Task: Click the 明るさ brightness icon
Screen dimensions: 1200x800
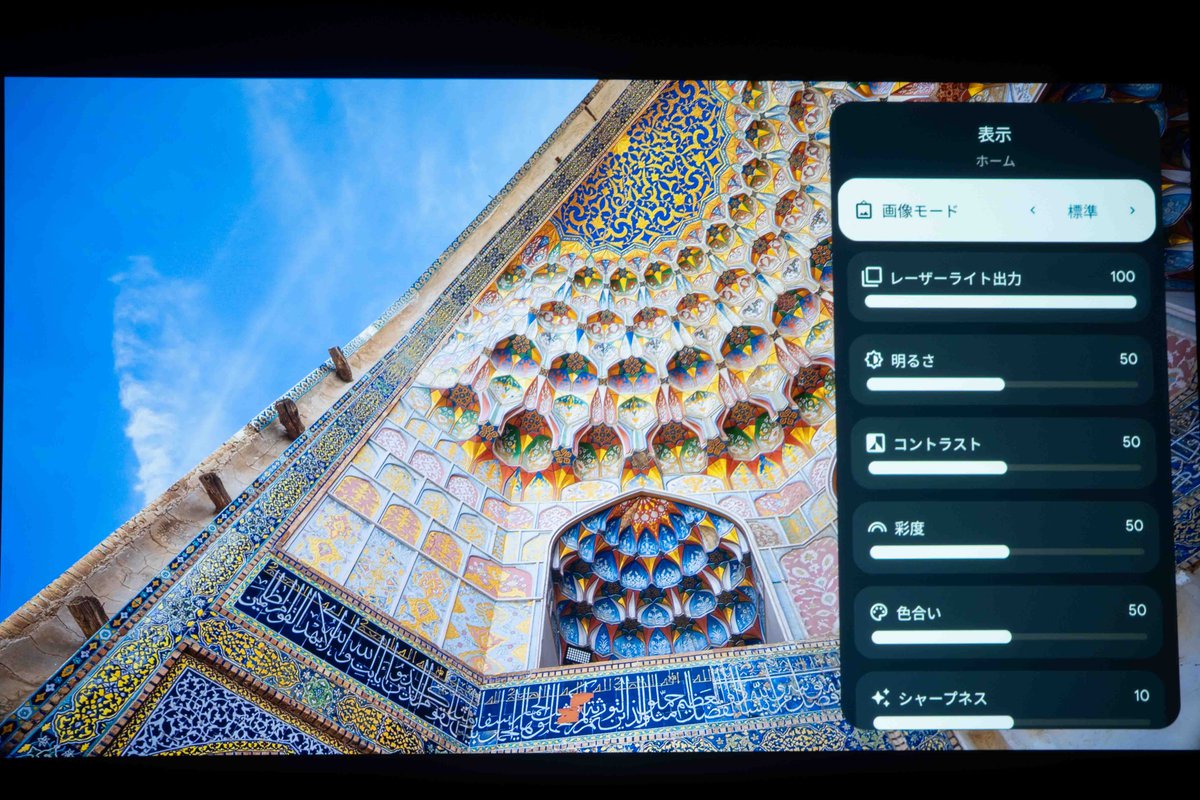Action: tap(874, 360)
